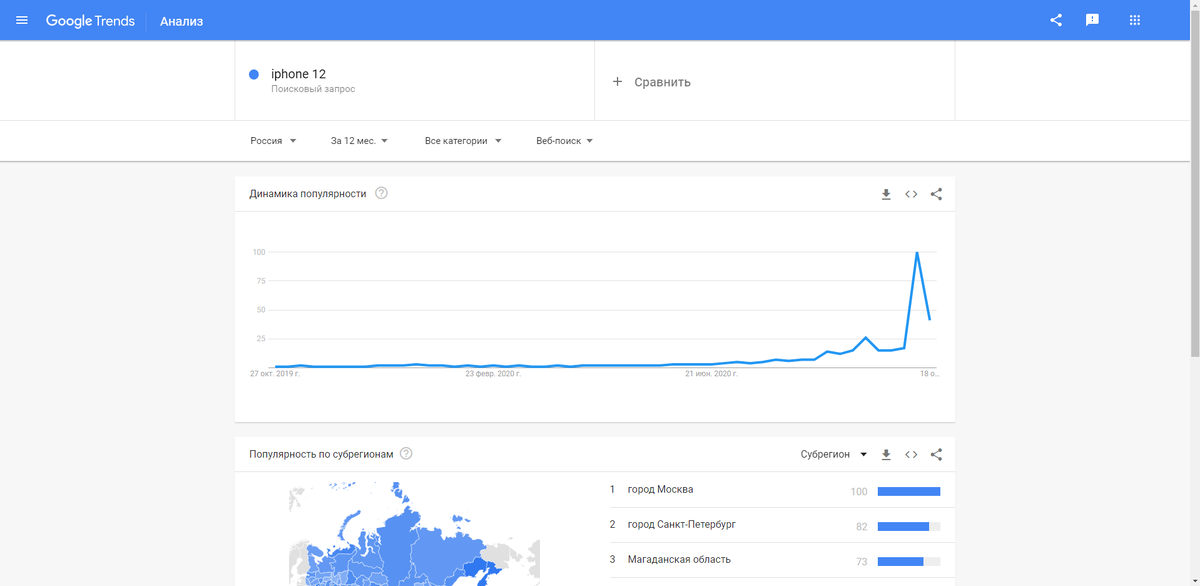Viewport: 1200px width, 586px height.
Task: Open the Субрегион selection dropdown
Action: (x=832, y=454)
